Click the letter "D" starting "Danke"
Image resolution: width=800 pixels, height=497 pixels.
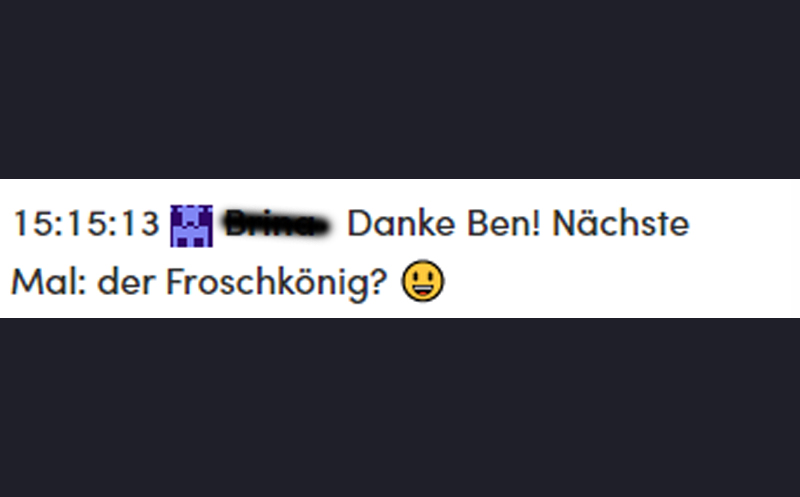pos(358,223)
